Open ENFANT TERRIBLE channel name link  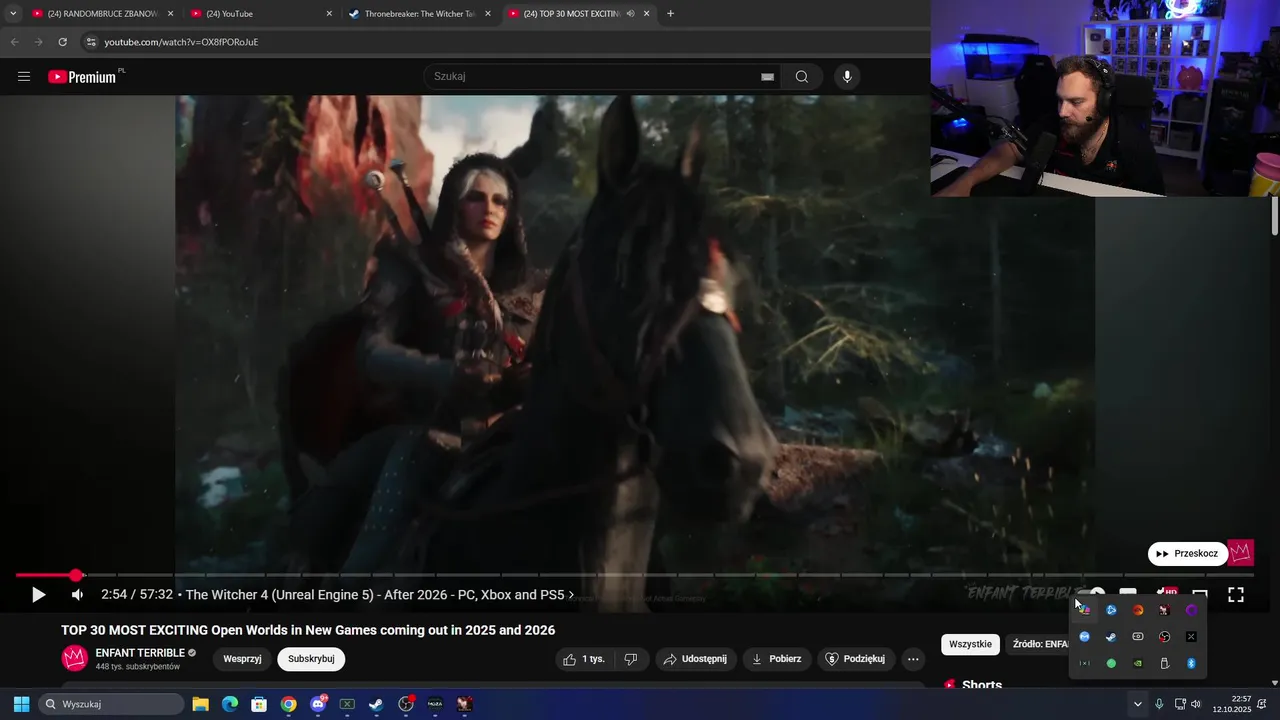pyautogui.click(x=140, y=653)
